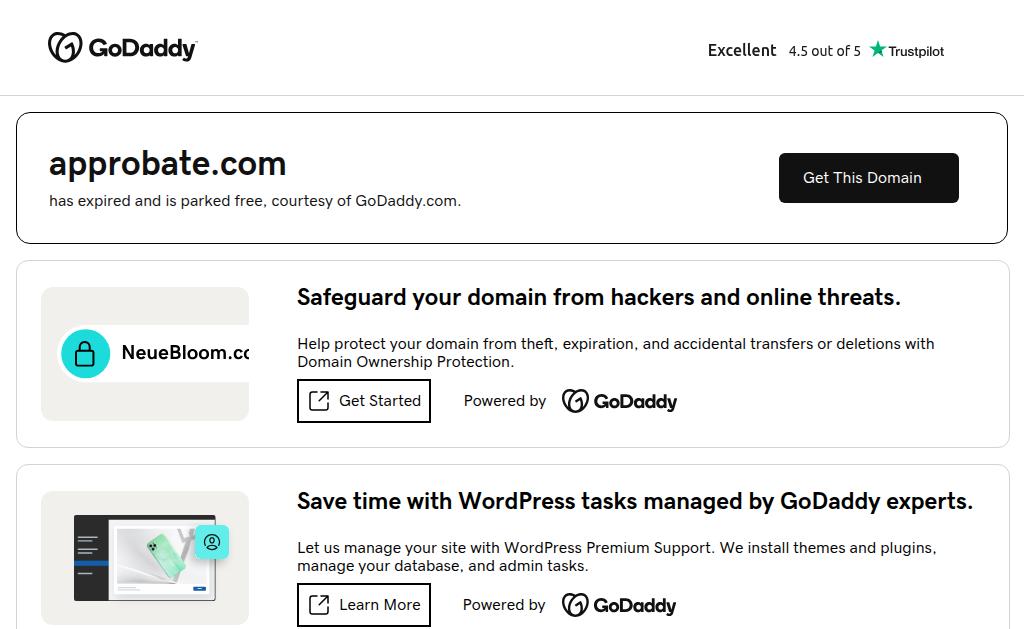1024x629 pixels.
Task: Click the Save time with WordPress heading
Action: 634,501
